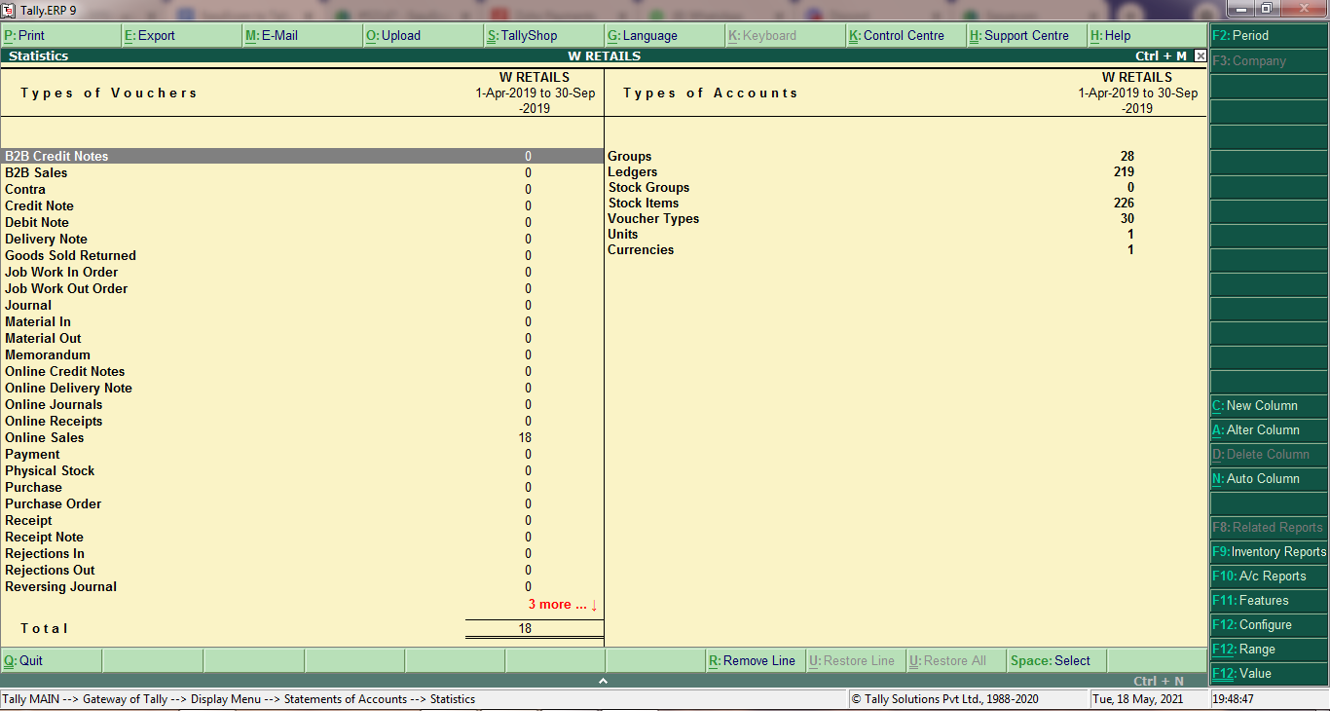The image size is (1330, 711).
Task: Select the Goods Sold Returned row
Action: [302, 255]
